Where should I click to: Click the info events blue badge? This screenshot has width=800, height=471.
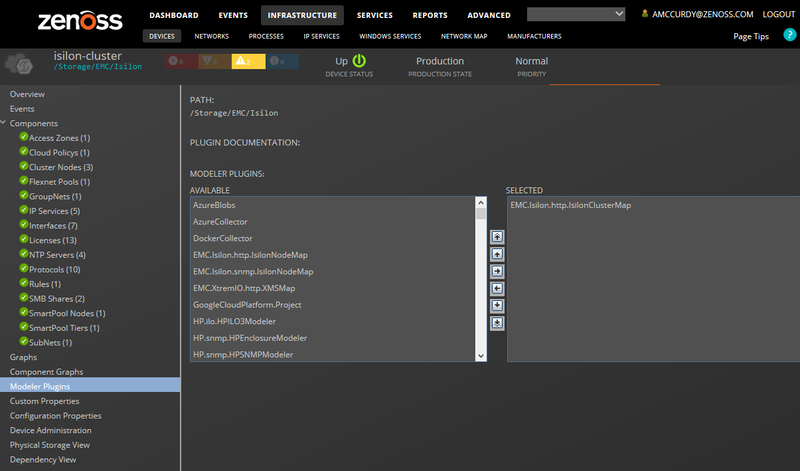coord(282,61)
